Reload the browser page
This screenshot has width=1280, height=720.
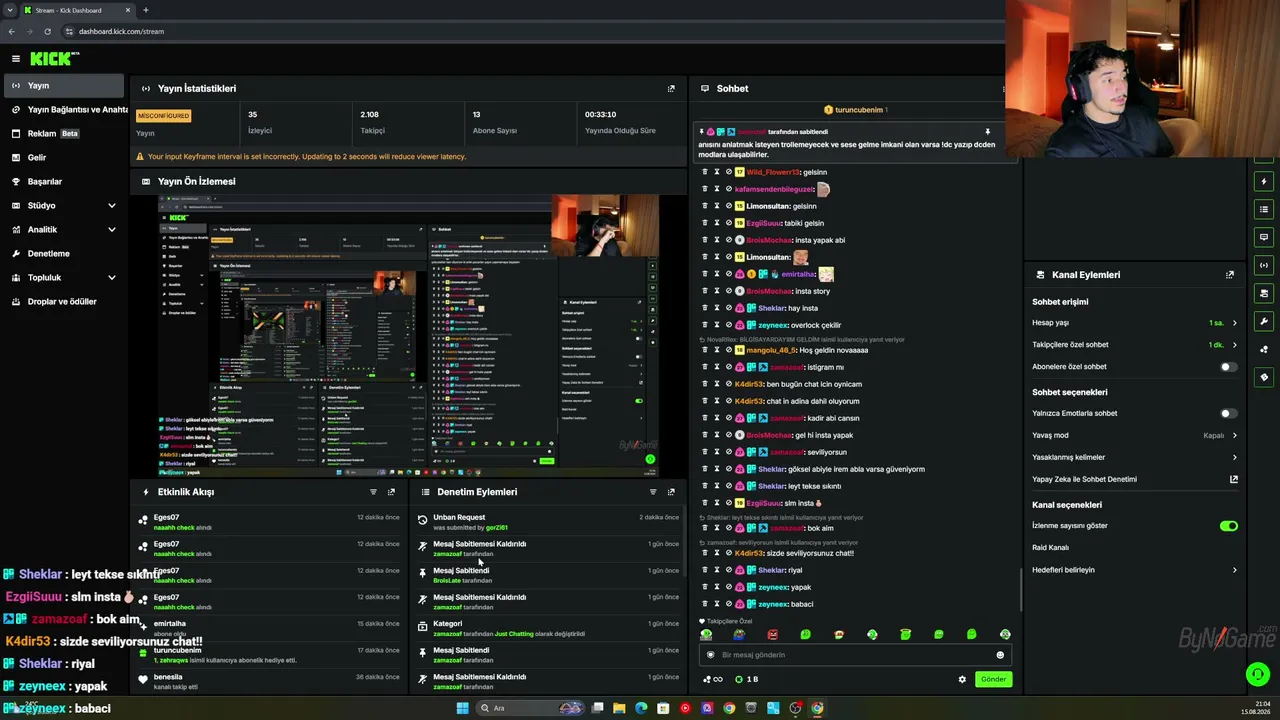click(x=47, y=31)
